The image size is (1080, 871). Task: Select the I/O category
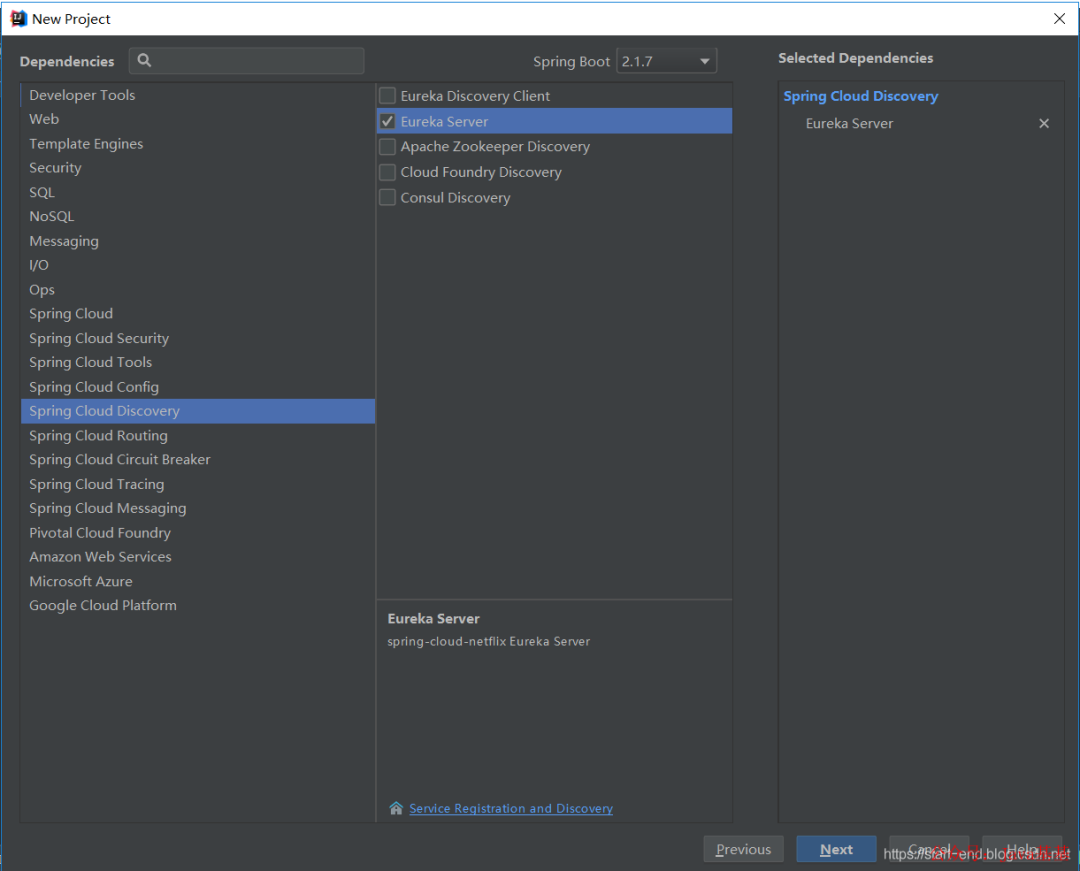(198, 265)
